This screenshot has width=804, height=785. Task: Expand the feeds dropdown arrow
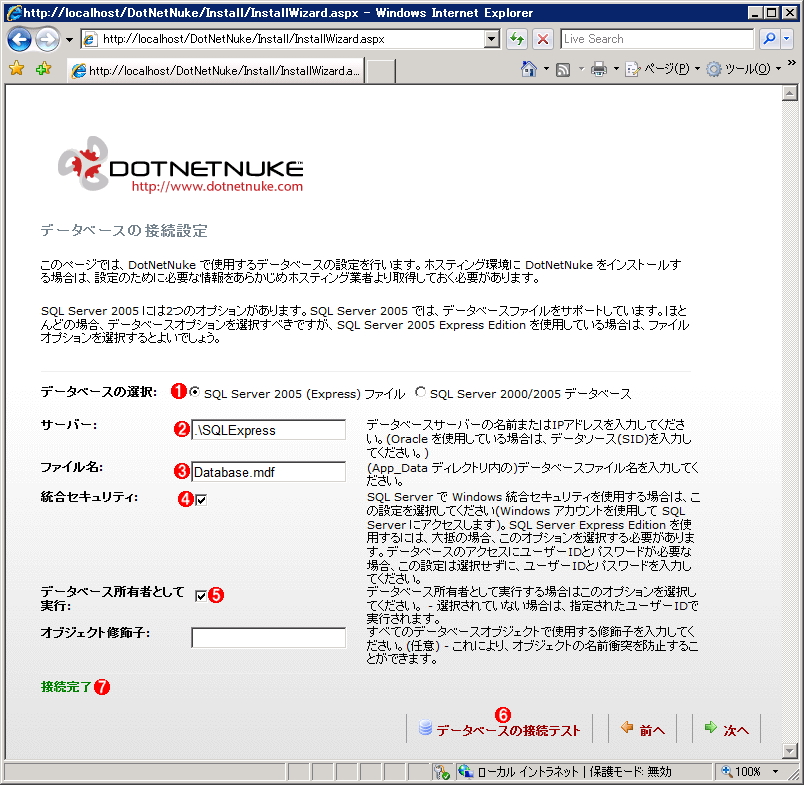tap(581, 69)
